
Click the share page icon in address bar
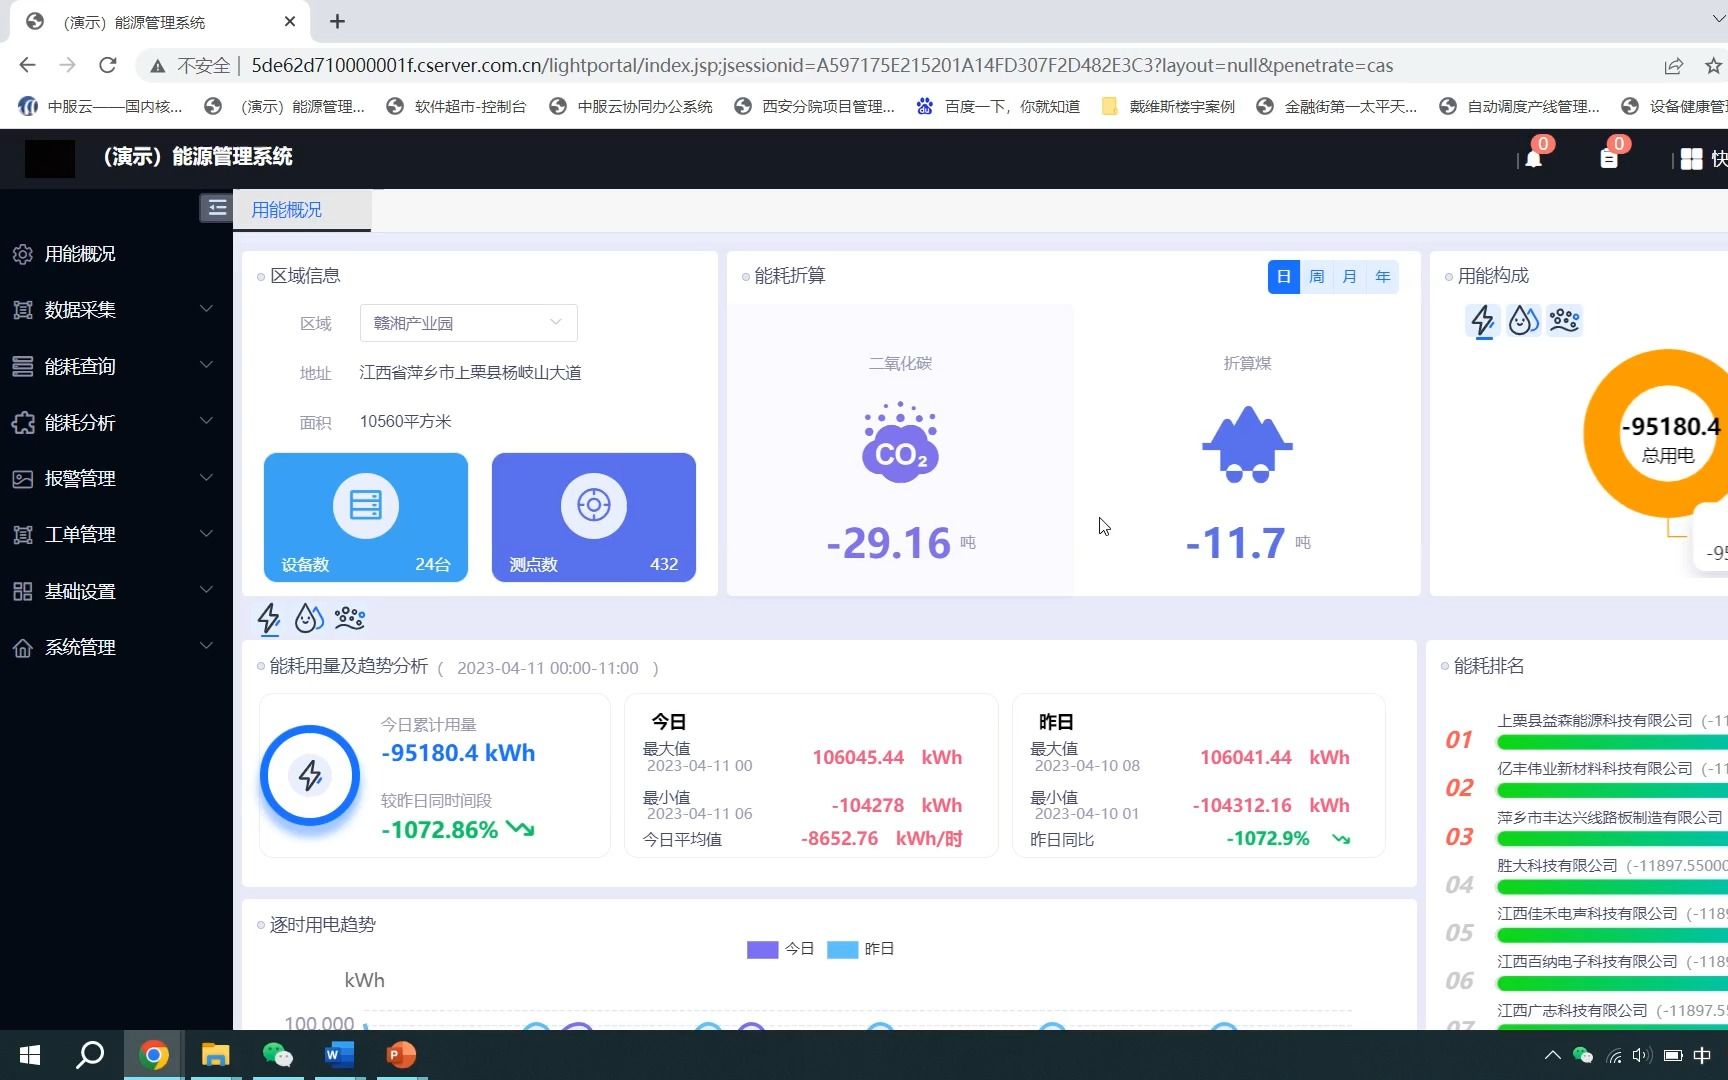(1673, 66)
